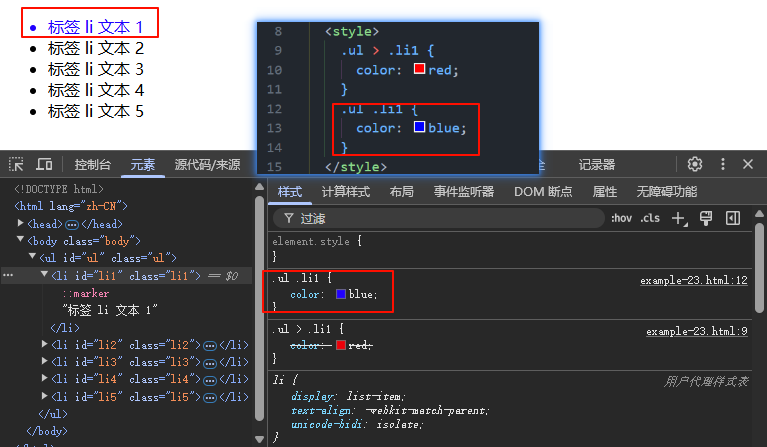767x447 pixels.
Task: Expand the li5 node's ellipsis badge
Action: (211, 398)
